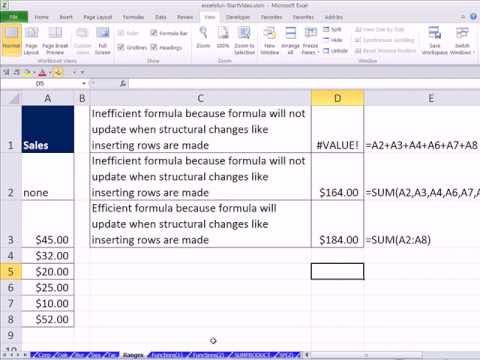The height and width of the screenshot is (360, 480).
Task: Open a New Window
Action: point(269,40)
